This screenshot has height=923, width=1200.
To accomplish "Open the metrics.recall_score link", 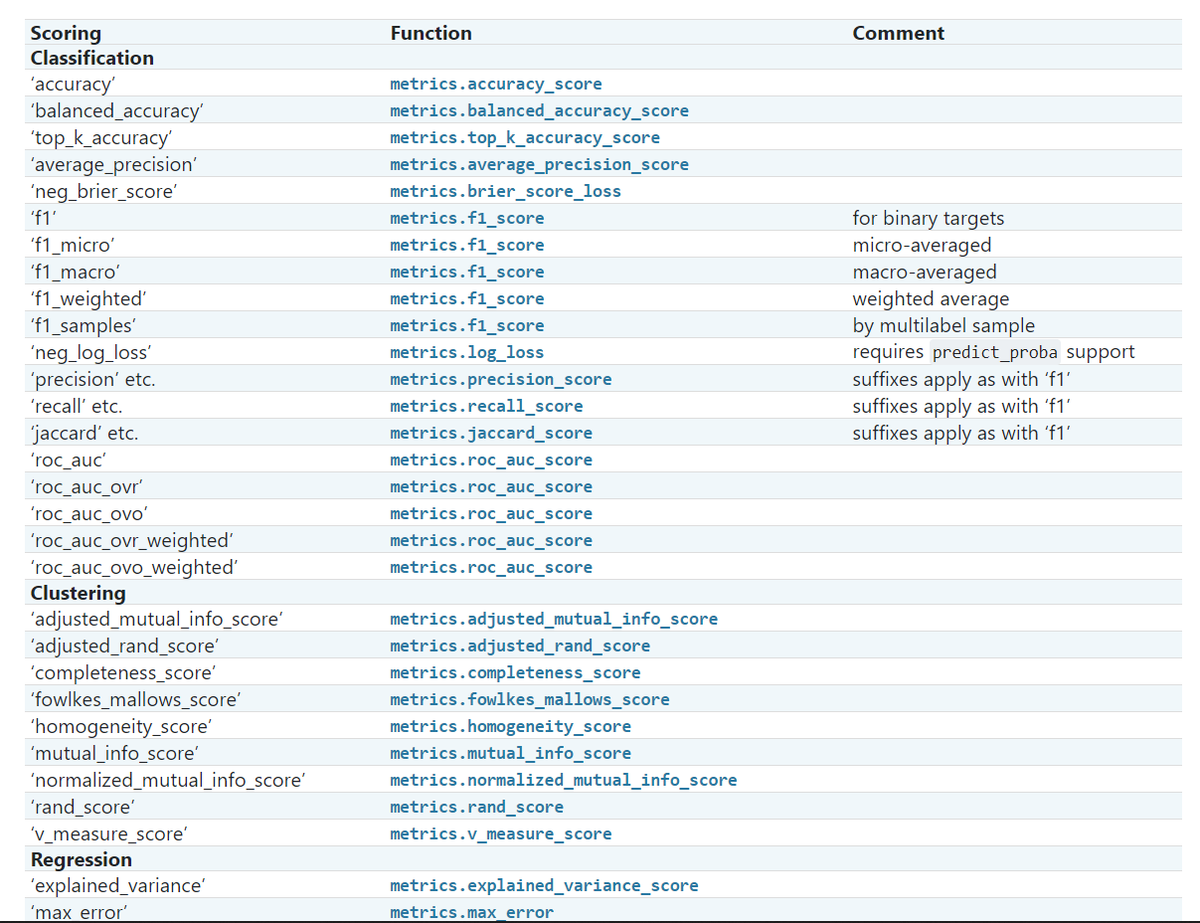I will coord(486,407).
